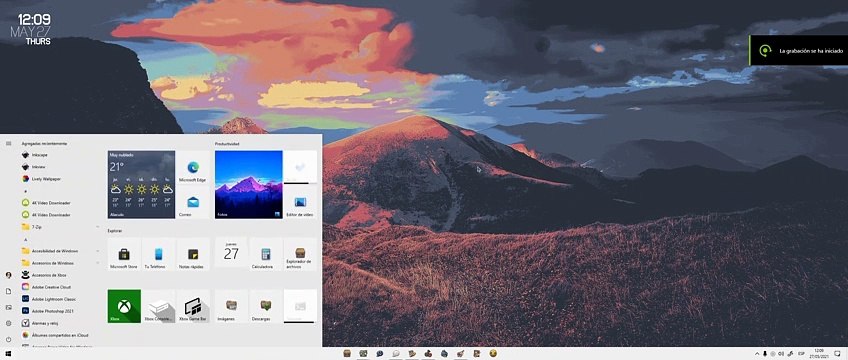Open the Fotos tile with mountain picture
848x360 pixels.
tap(249, 184)
